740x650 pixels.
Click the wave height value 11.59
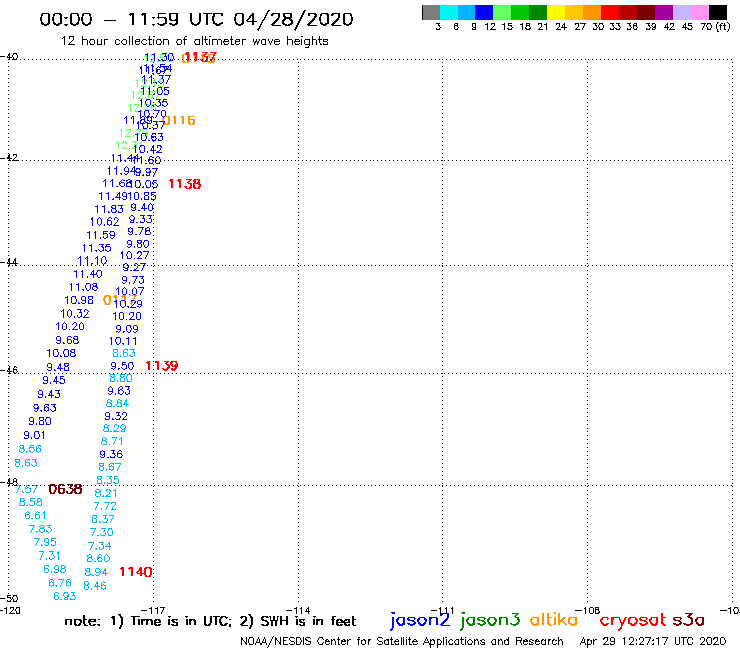[101, 235]
